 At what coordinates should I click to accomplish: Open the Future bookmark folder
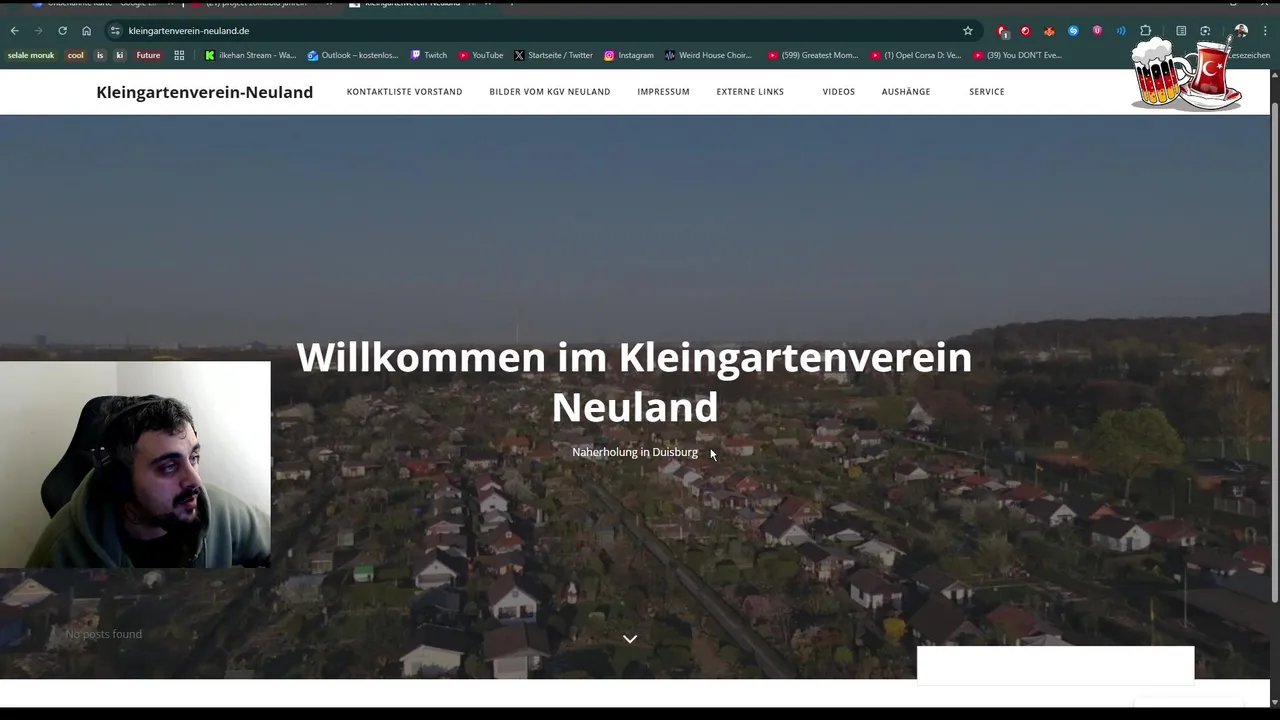pos(148,55)
